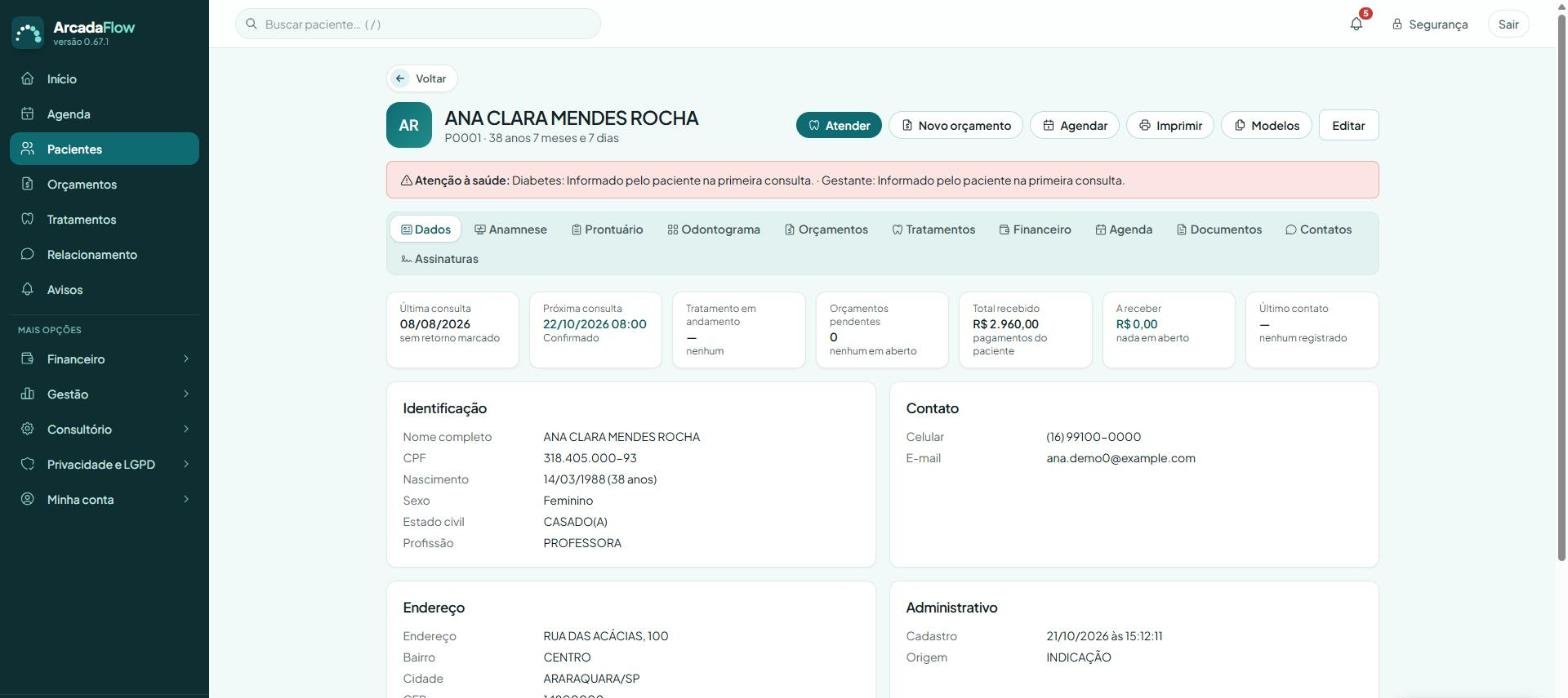Click the Consultório gear icon in sidebar
Screen dimensions: 1568x698
(28, 429)
